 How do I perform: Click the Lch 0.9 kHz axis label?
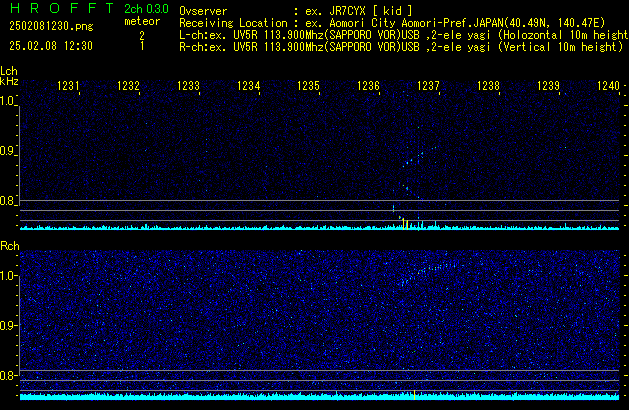click(x=7, y=151)
